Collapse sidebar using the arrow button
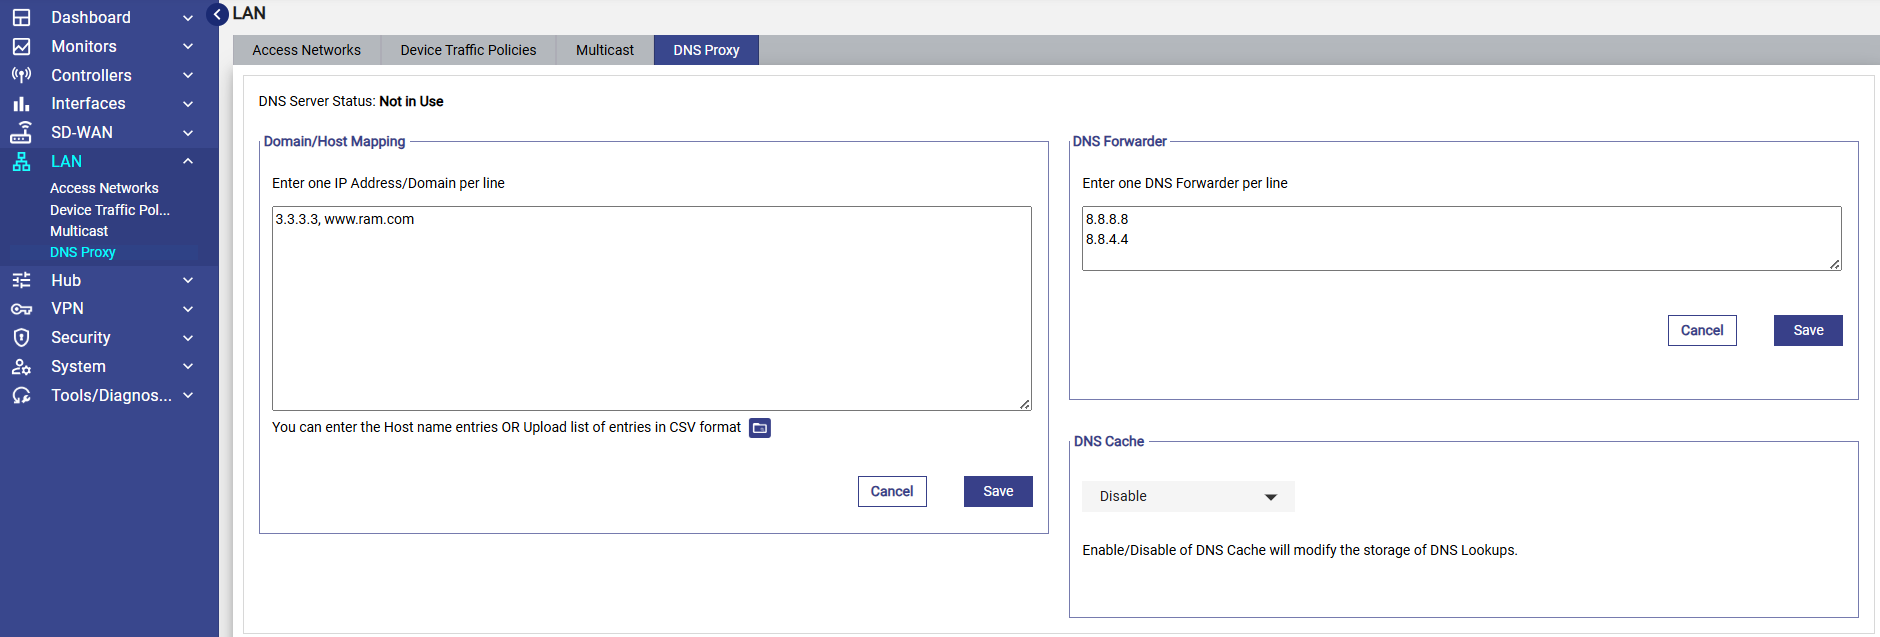The image size is (1880, 637). [x=217, y=14]
